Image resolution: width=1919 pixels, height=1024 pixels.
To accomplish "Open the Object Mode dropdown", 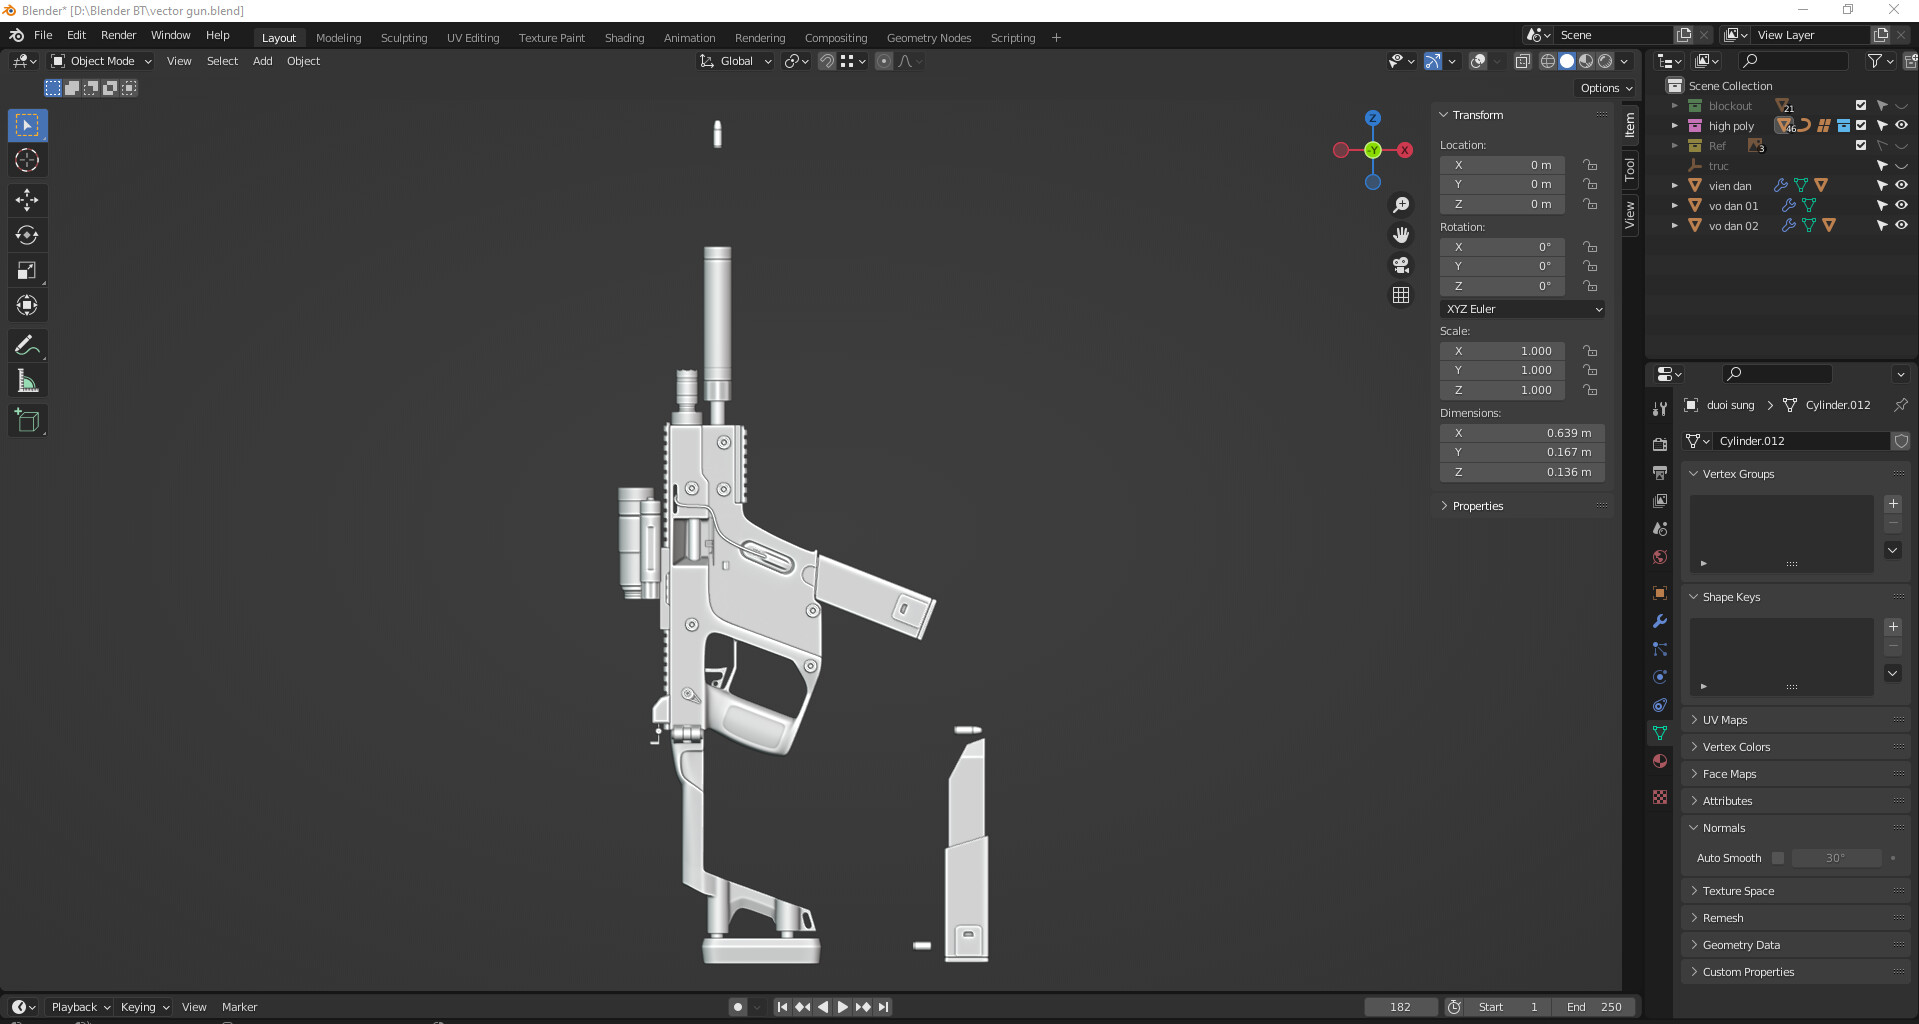I will pyautogui.click(x=101, y=61).
